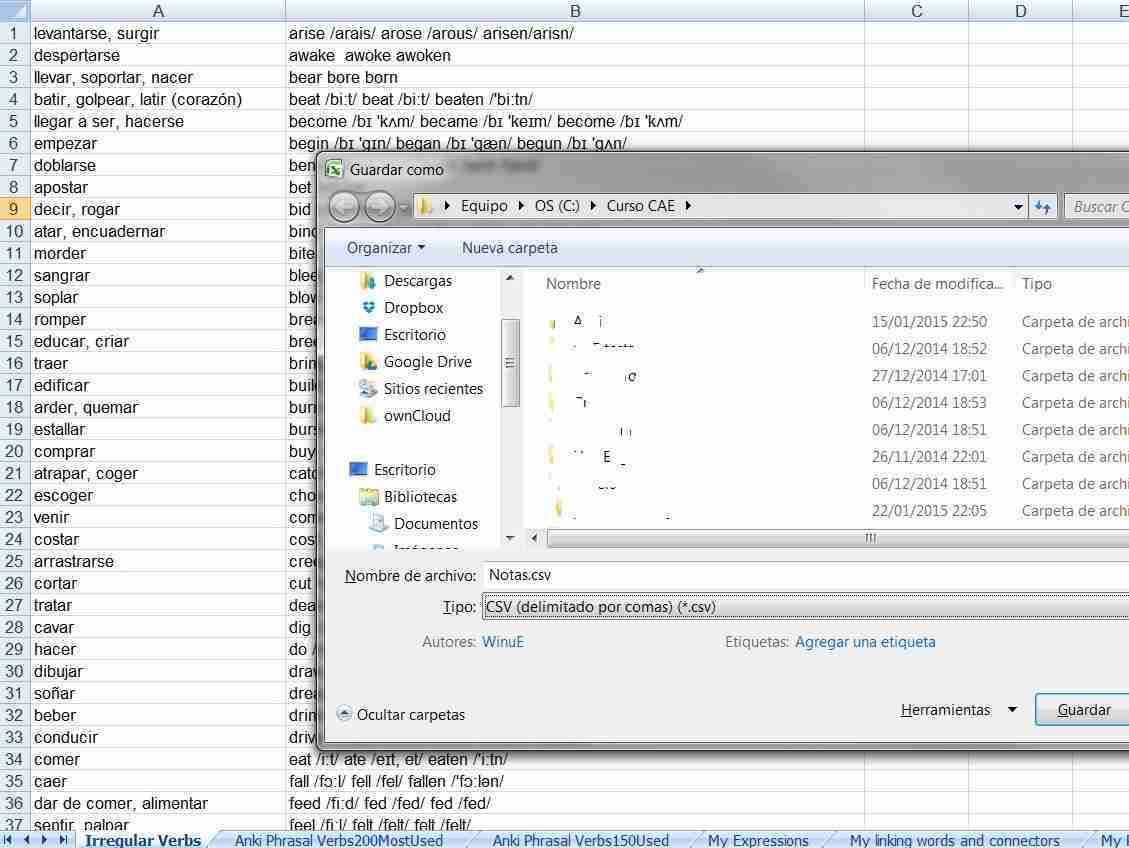Click file list horizontal scrollbar left arrow
This screenshot has height=848, width=1129.
534,538
